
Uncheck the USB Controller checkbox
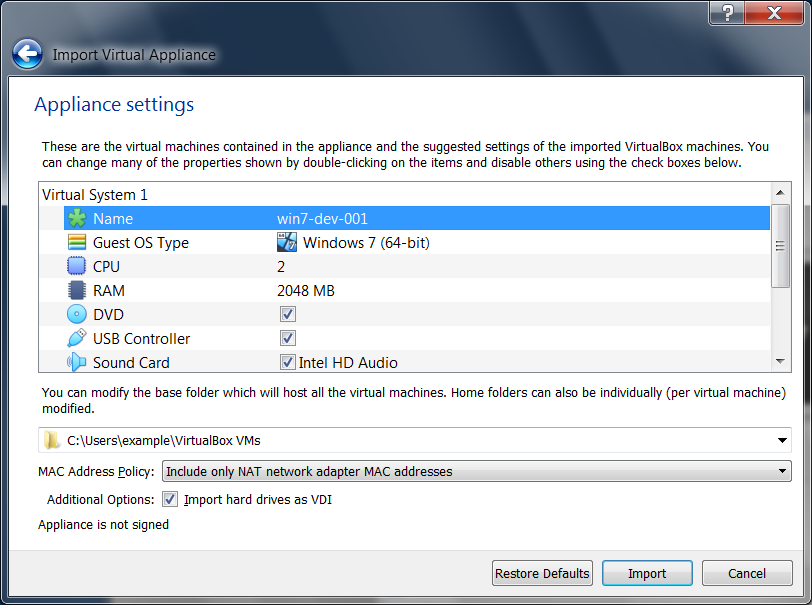[288, 338]
